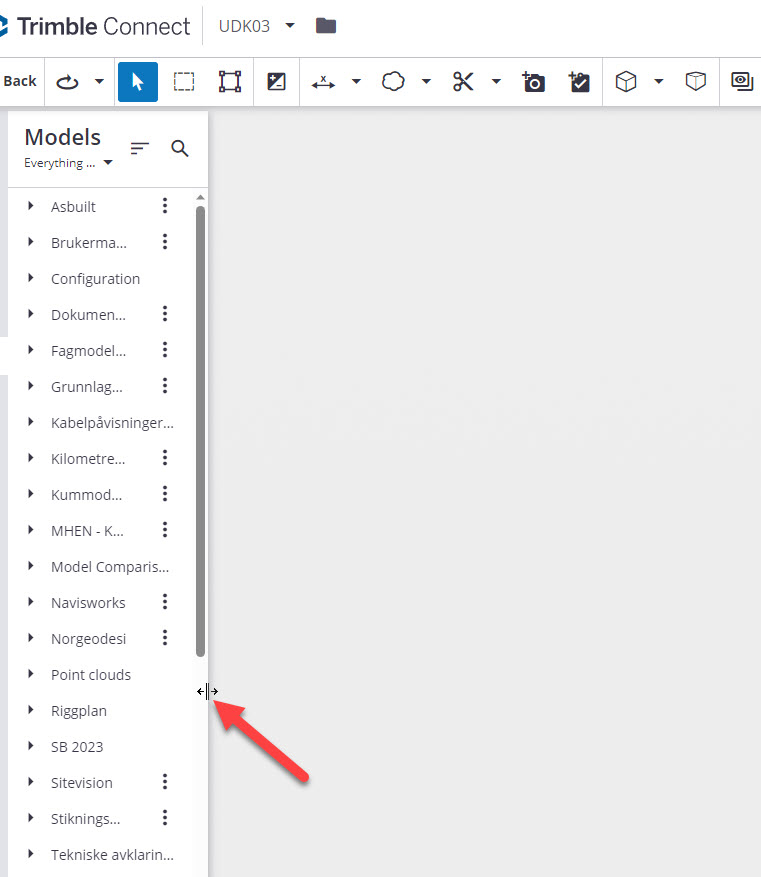Image resolution: width=761 pixels, height=877 pixels.
Task: Expand the Kabelpåvisninger... folder
Action: (x=31, y=422)
